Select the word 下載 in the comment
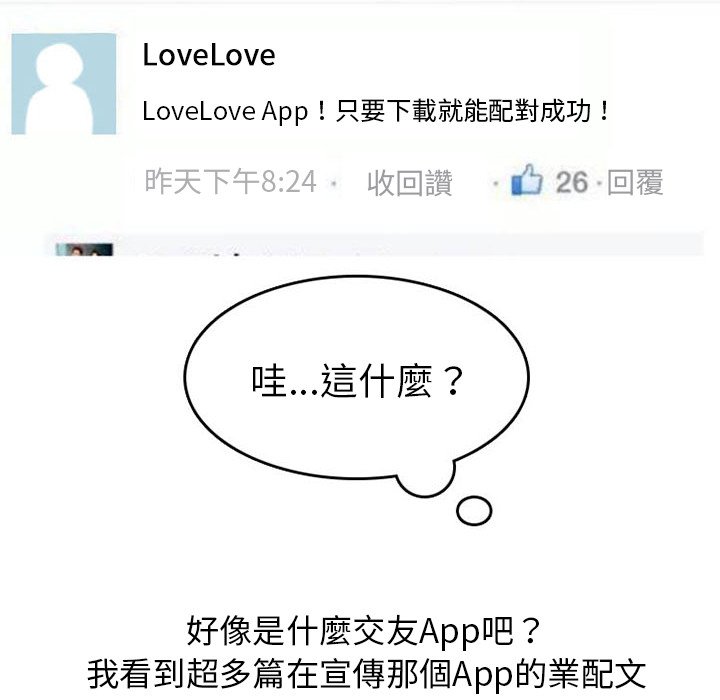Viewport: 720px width, 700px height. pos(412,111)
